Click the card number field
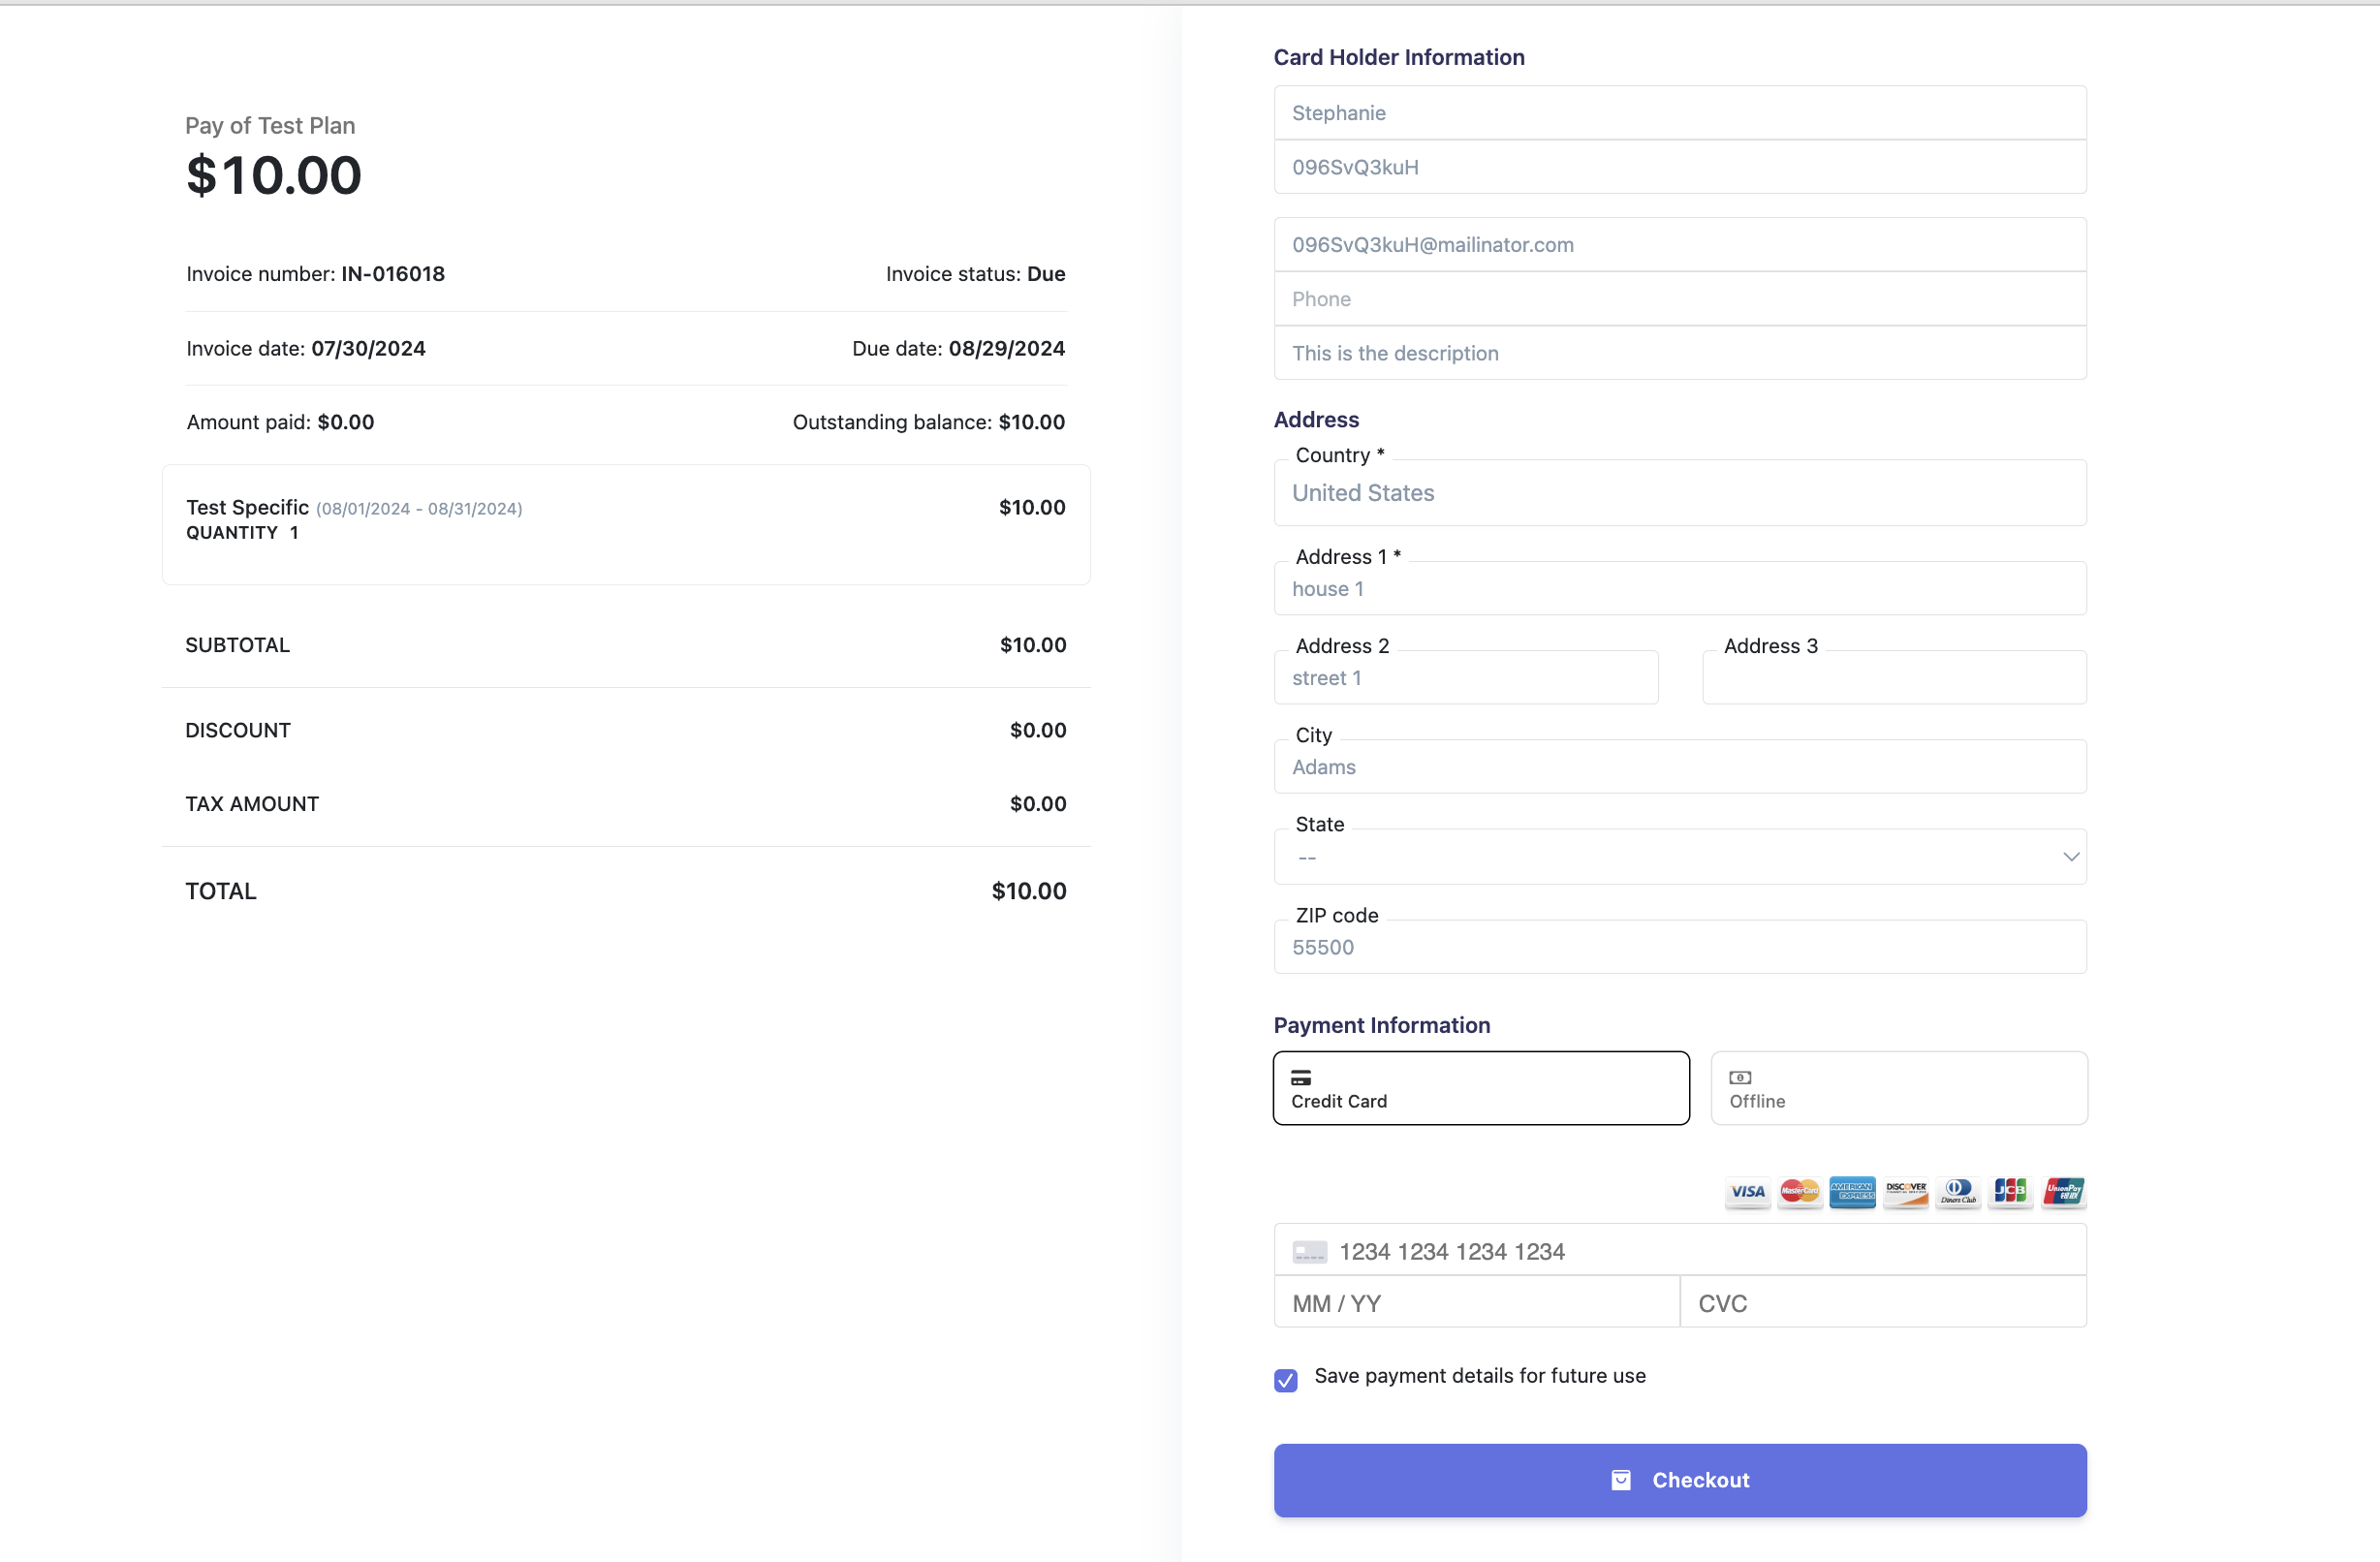2380x1562 pixels. 1680,1251
